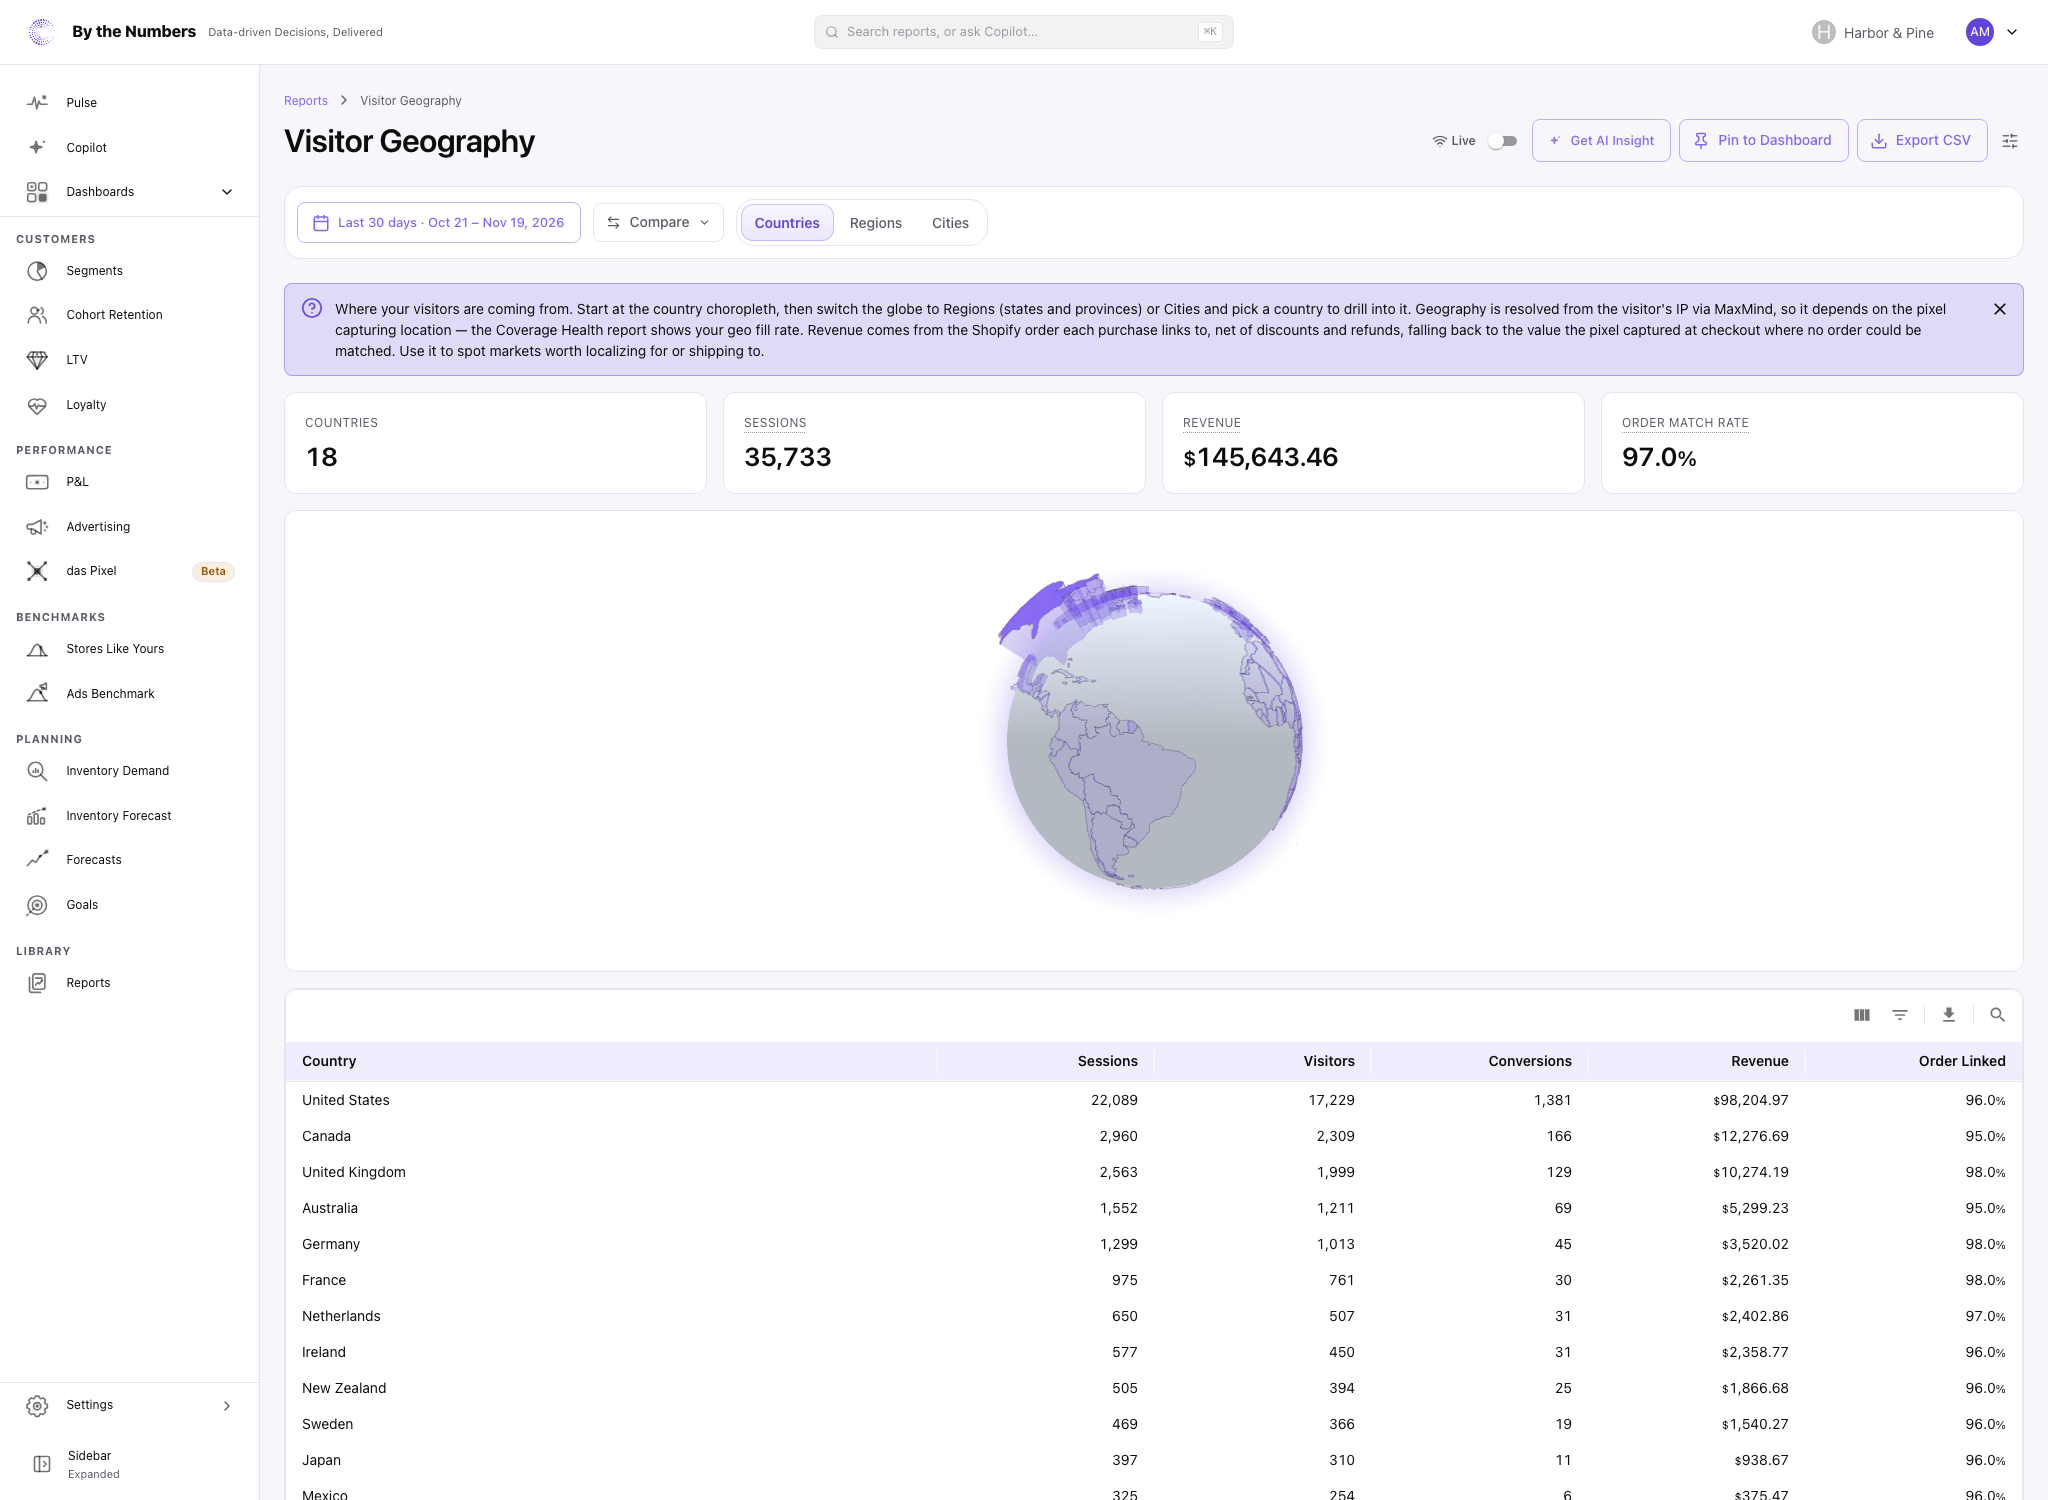Sort by the Sessions column header
Screen dimensions: 2048x1500
point(1107,1061)
